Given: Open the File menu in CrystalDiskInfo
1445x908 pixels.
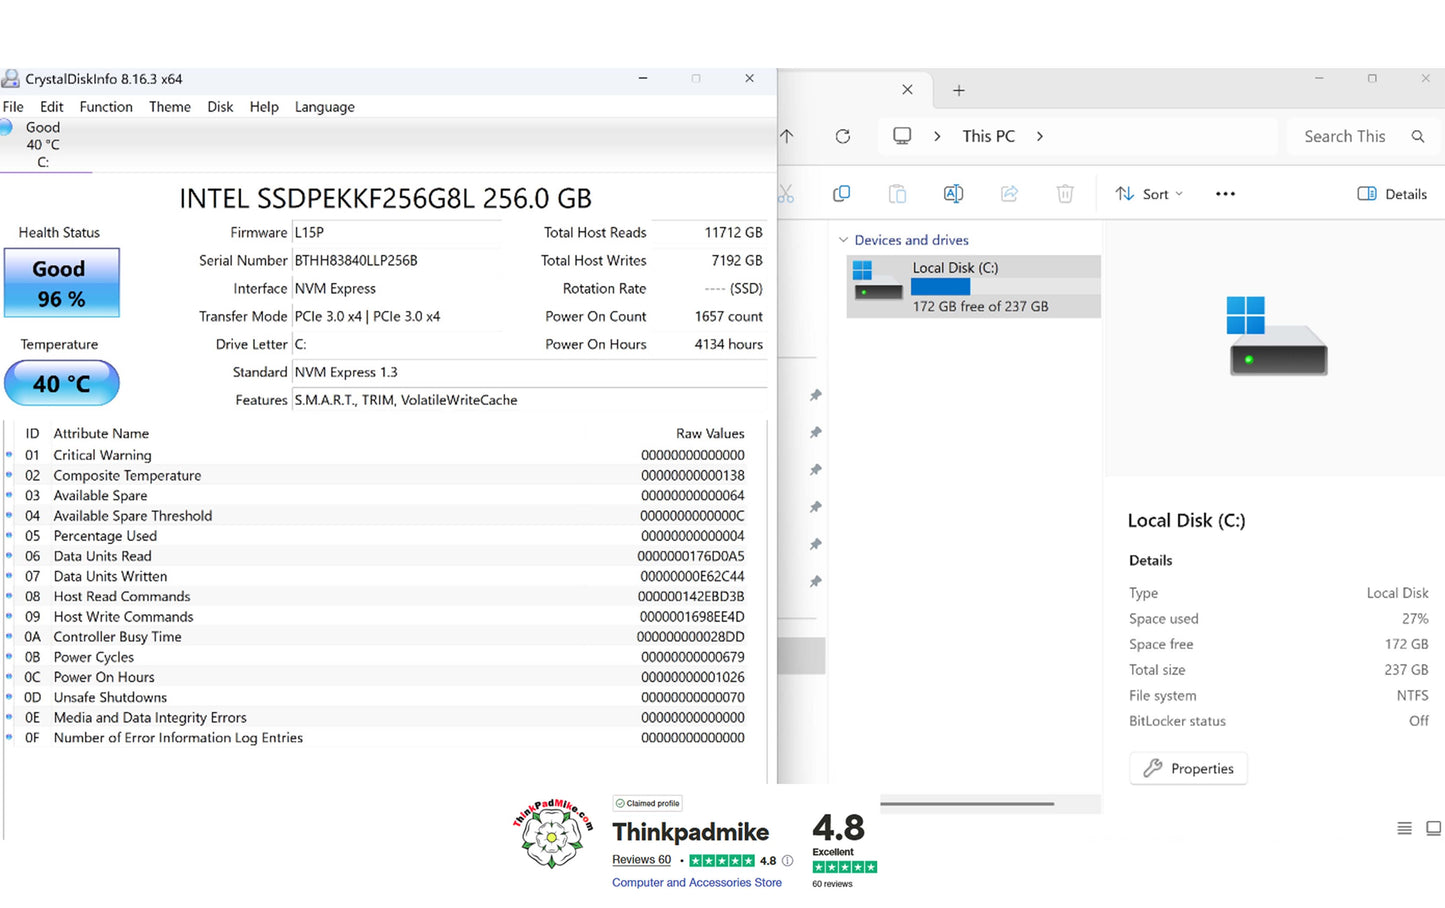Looking at the screenshot, I should click(13, 107).
